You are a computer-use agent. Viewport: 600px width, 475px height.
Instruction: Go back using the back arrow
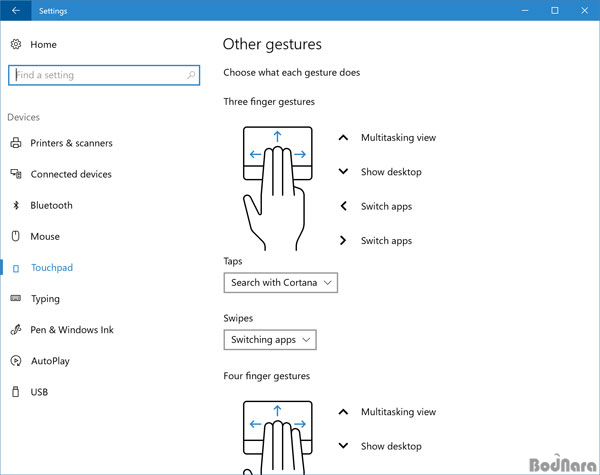click(x=16, y=10)
